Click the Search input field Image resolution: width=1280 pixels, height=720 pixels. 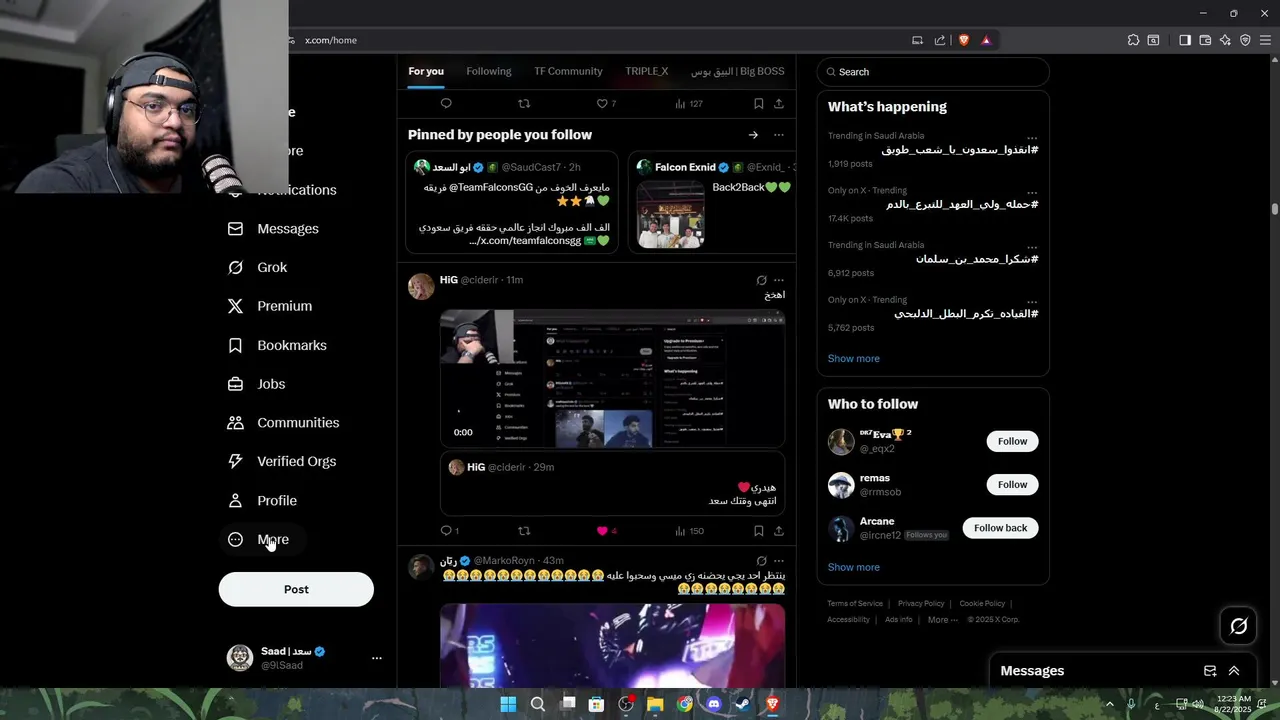(x=933, y=72)
